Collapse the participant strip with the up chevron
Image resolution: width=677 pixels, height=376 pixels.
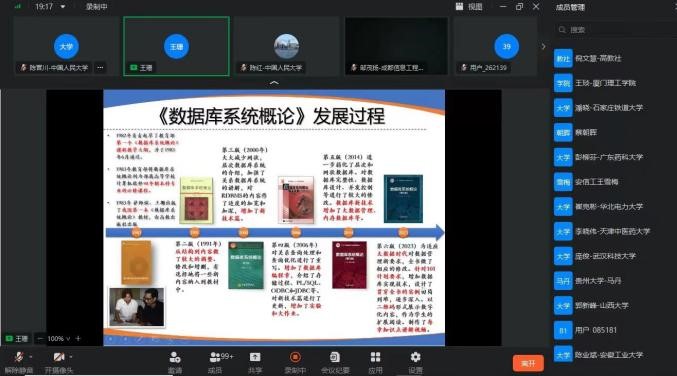[x=274, y=82]
